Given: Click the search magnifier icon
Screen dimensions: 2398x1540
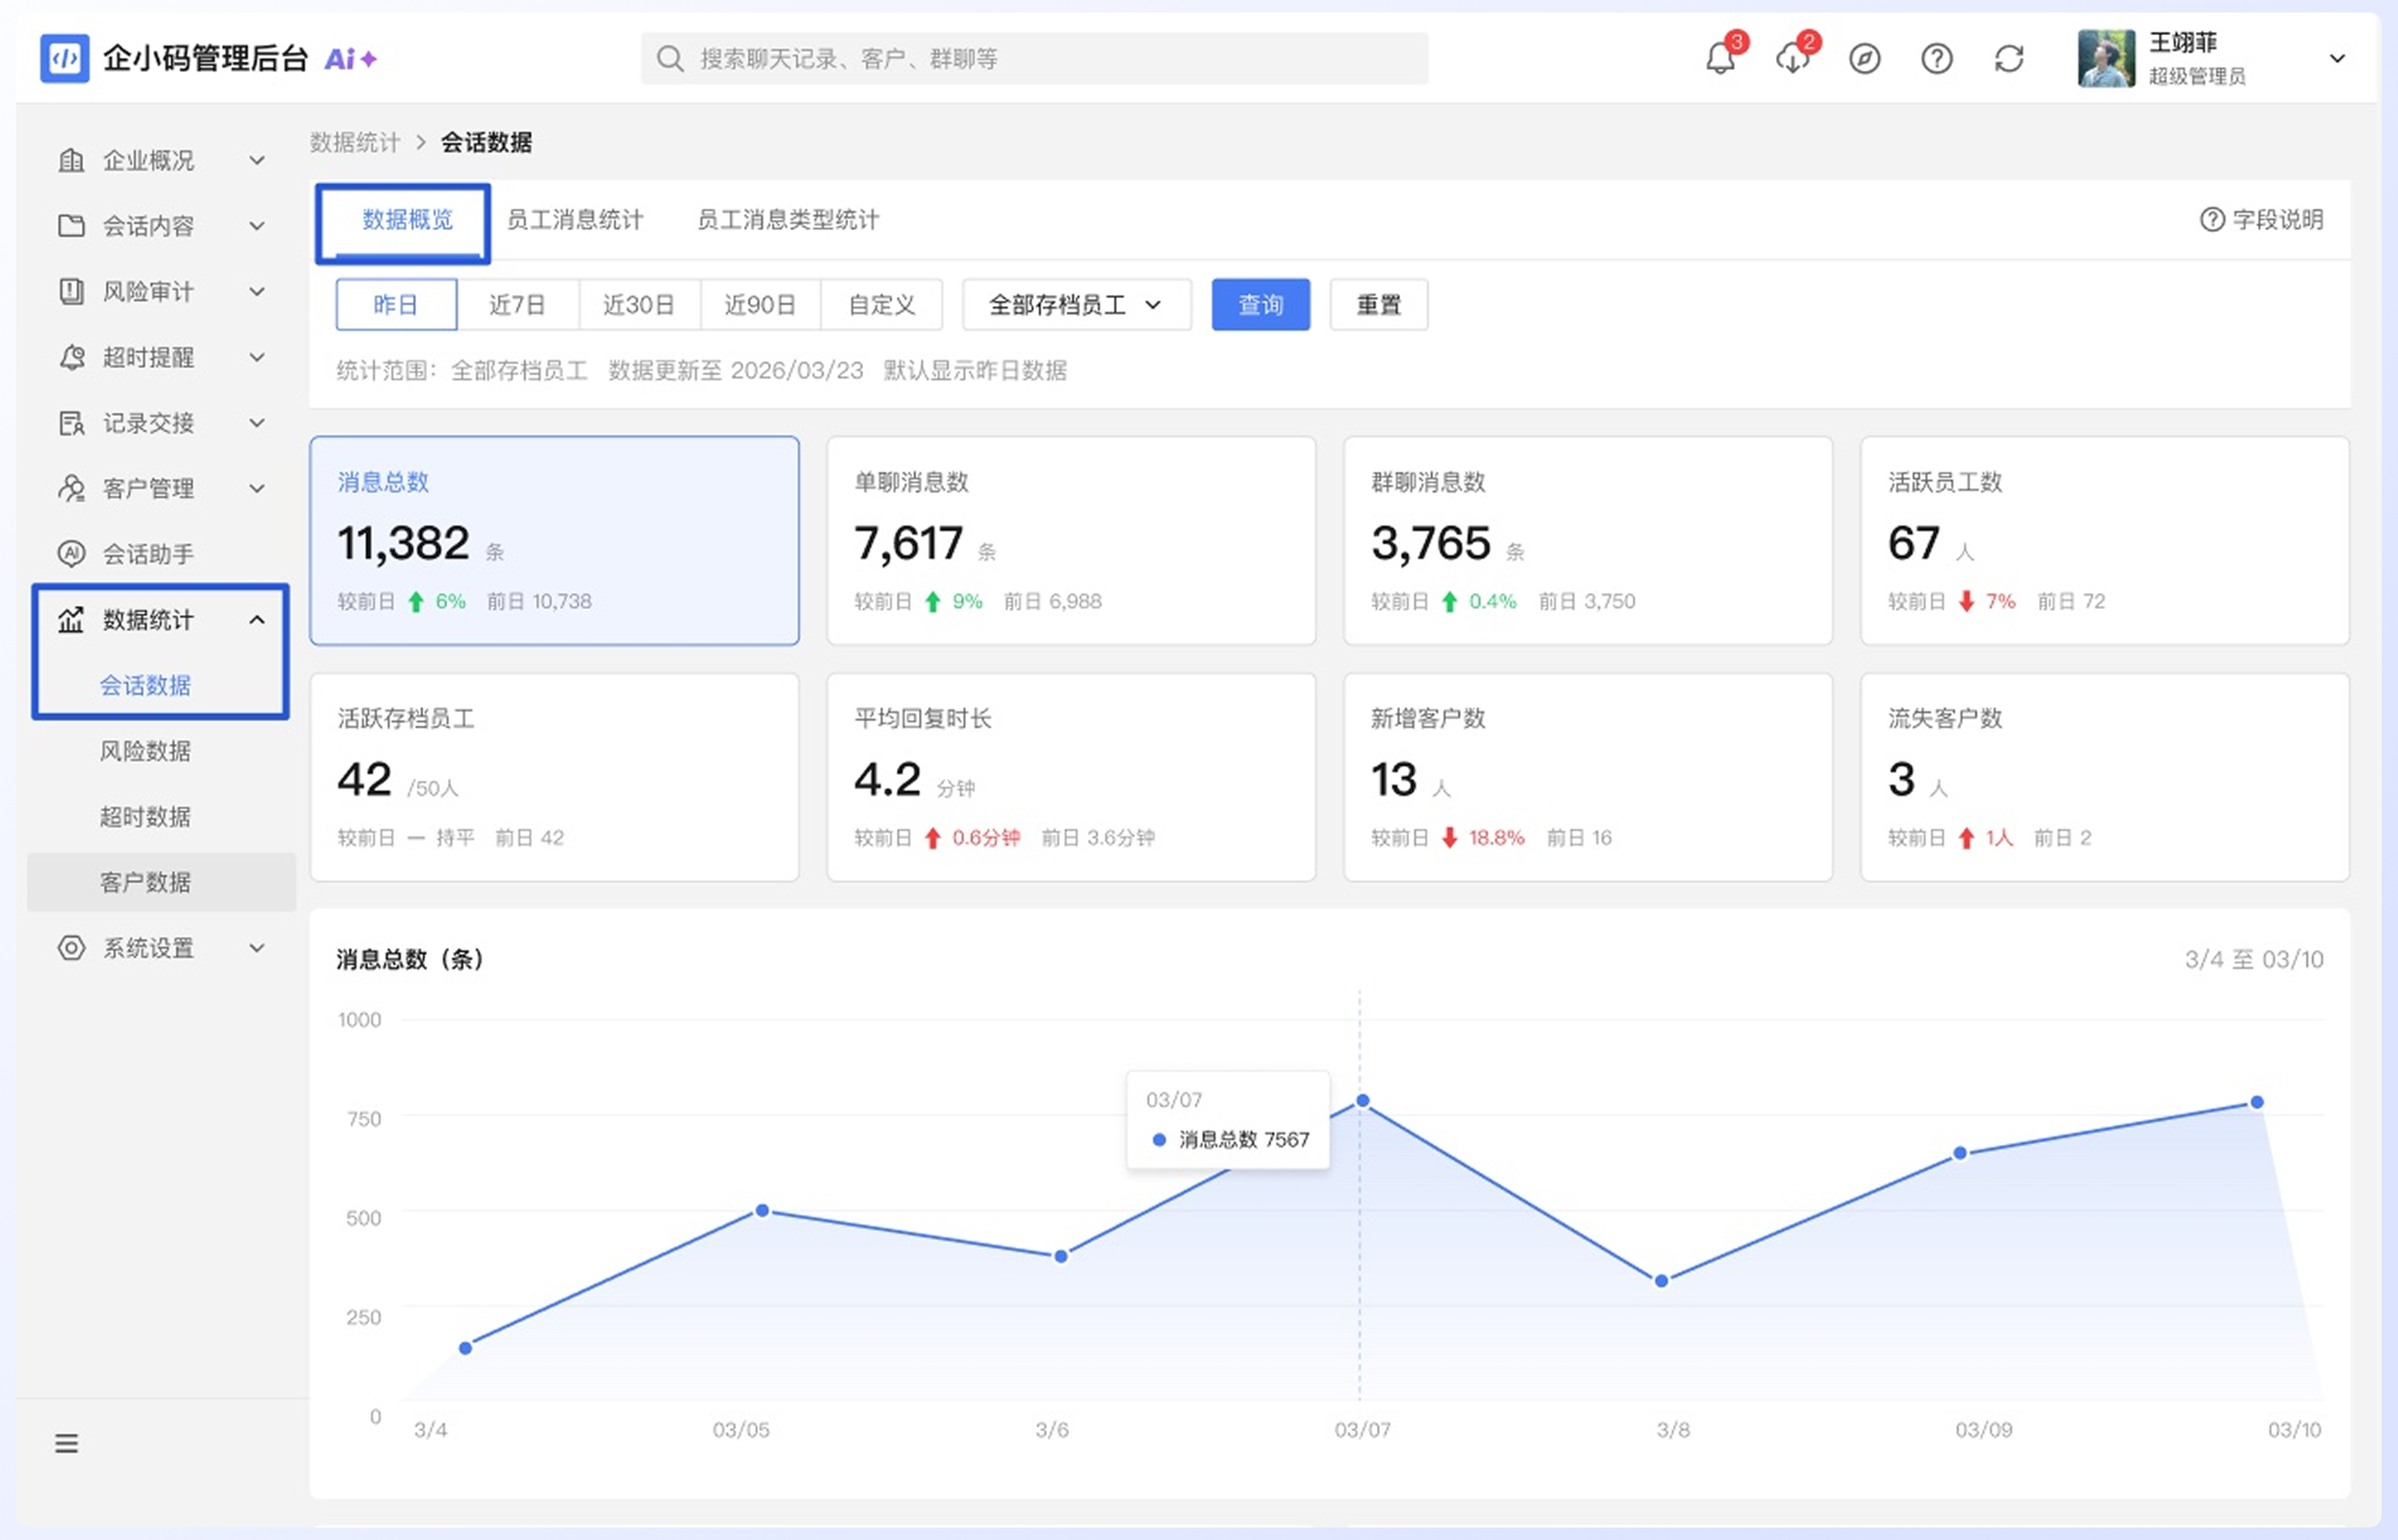Looking at the screenshot, I should click(669, 59).
